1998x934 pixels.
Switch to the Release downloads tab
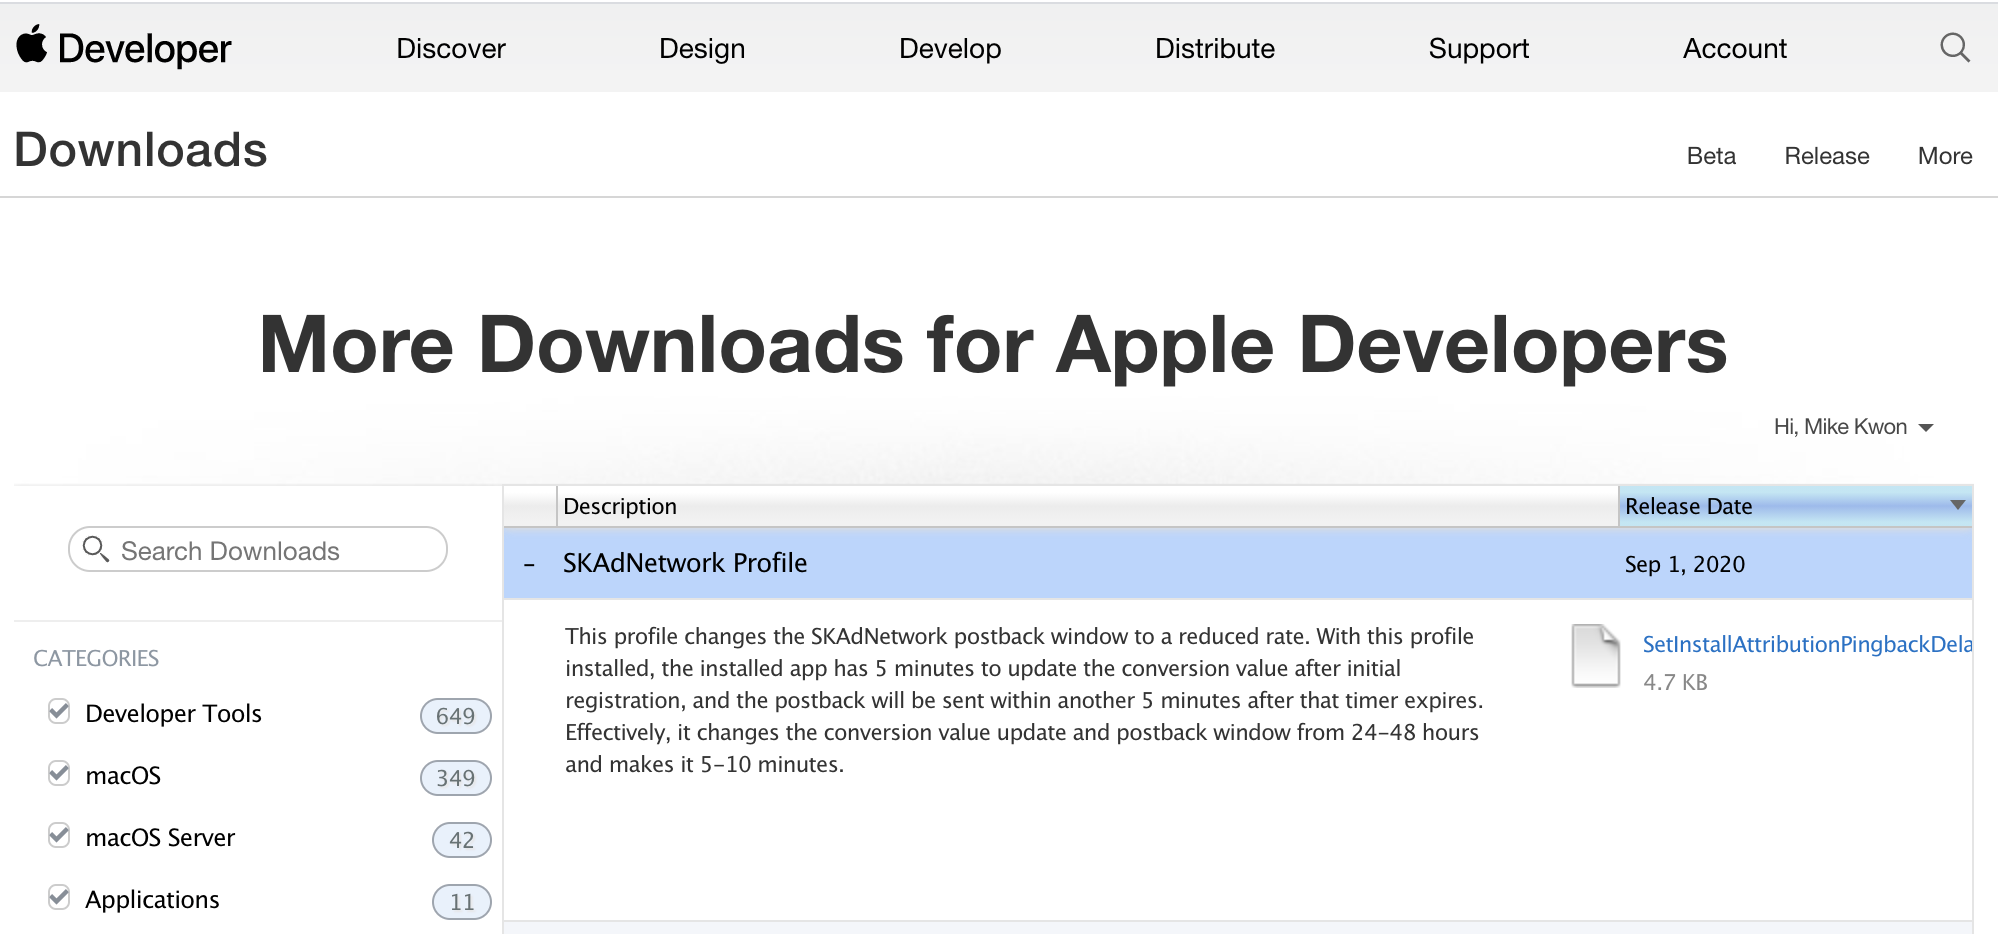click(1827, 156)
